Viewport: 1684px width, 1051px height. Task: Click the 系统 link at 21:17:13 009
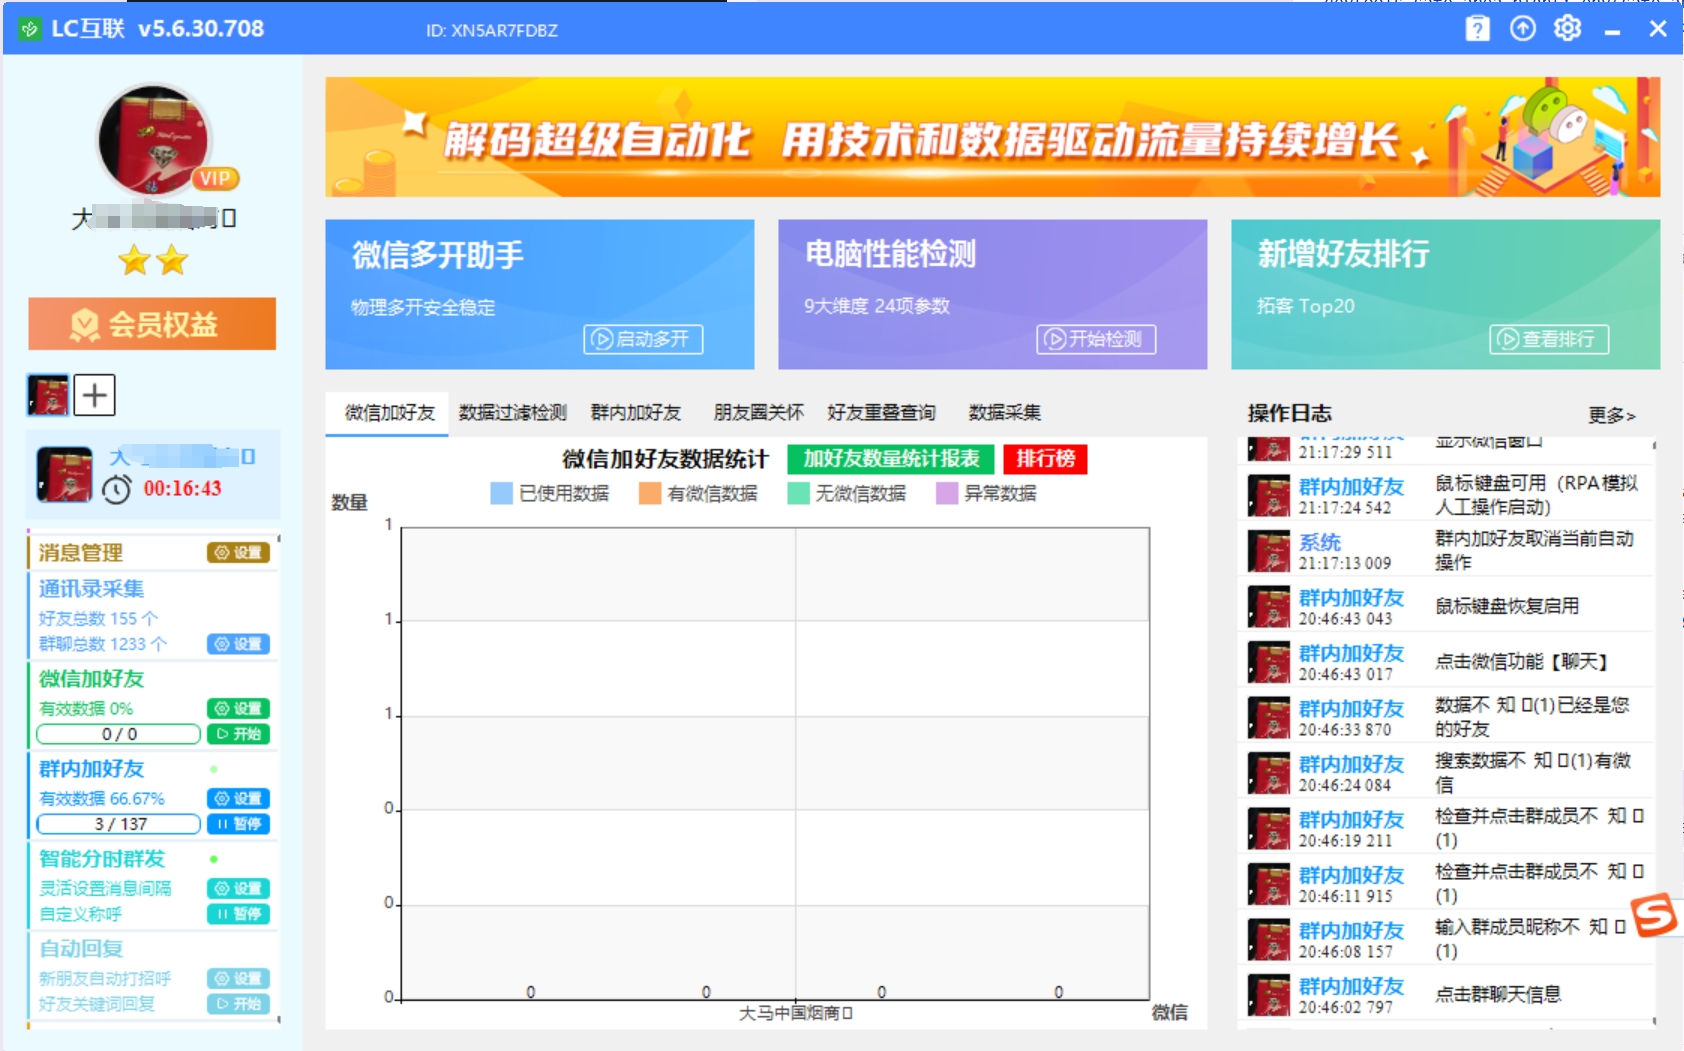(x=1319, y=542)
